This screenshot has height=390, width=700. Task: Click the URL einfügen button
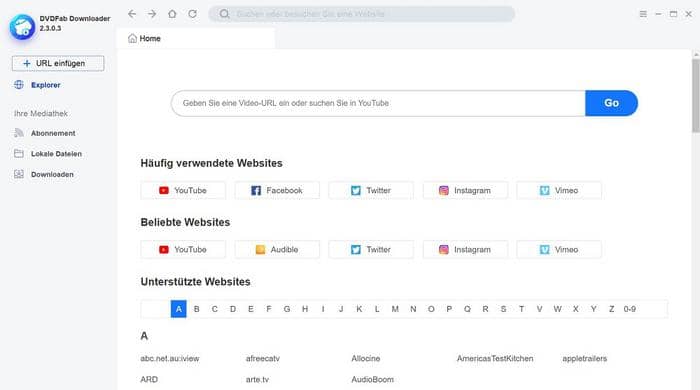(58, 63)
